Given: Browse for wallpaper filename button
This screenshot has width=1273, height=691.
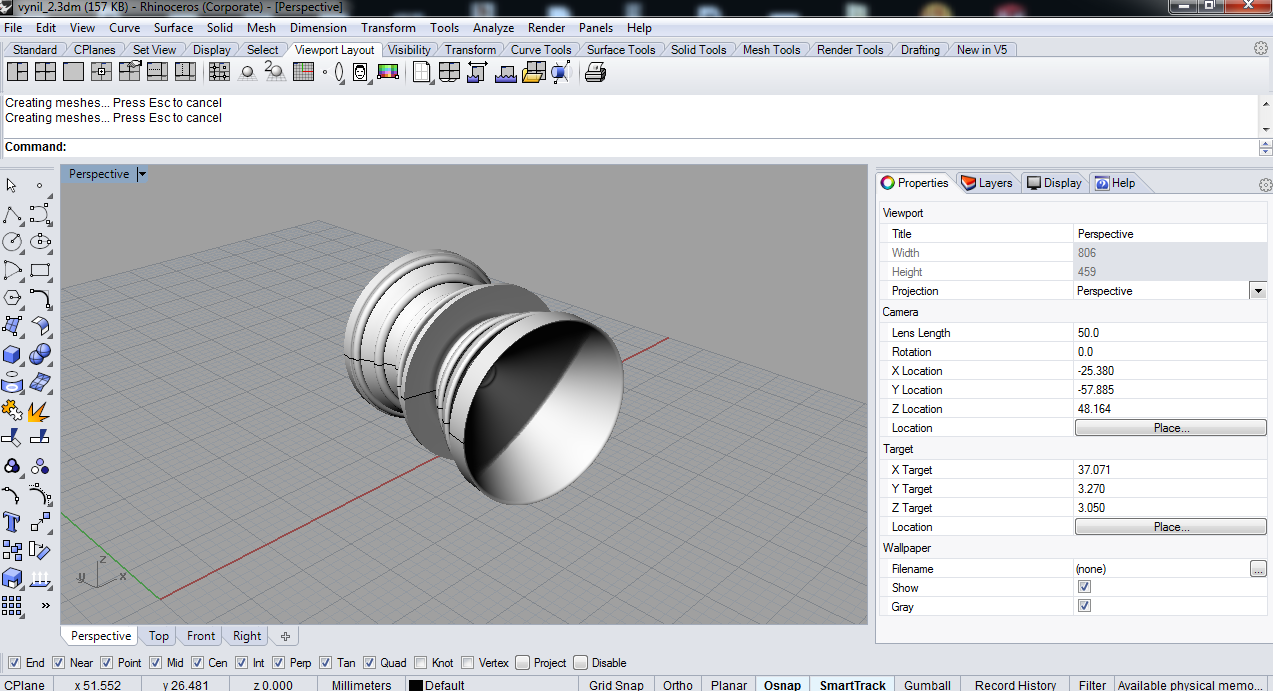Looking at the screenshot, I should pos(1258,568).
